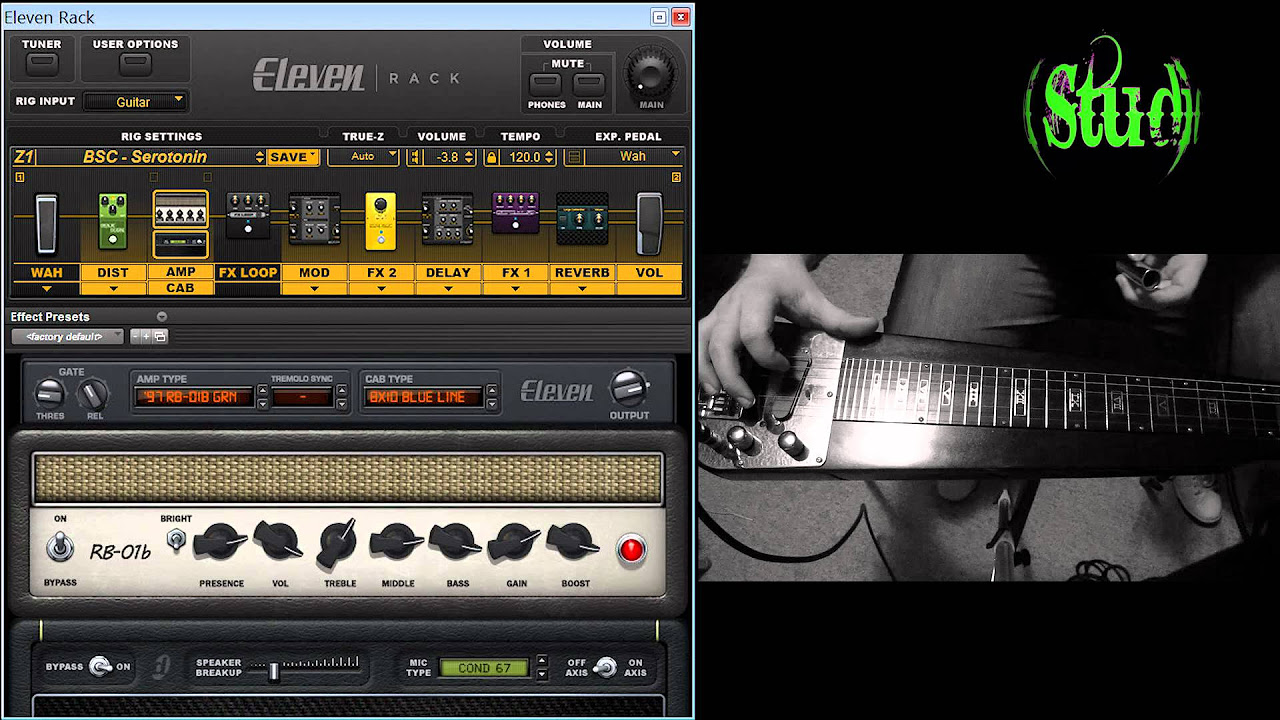Click the OUTPUT level knob
This screenshot has height=720, width=1280.
[628, 388]
